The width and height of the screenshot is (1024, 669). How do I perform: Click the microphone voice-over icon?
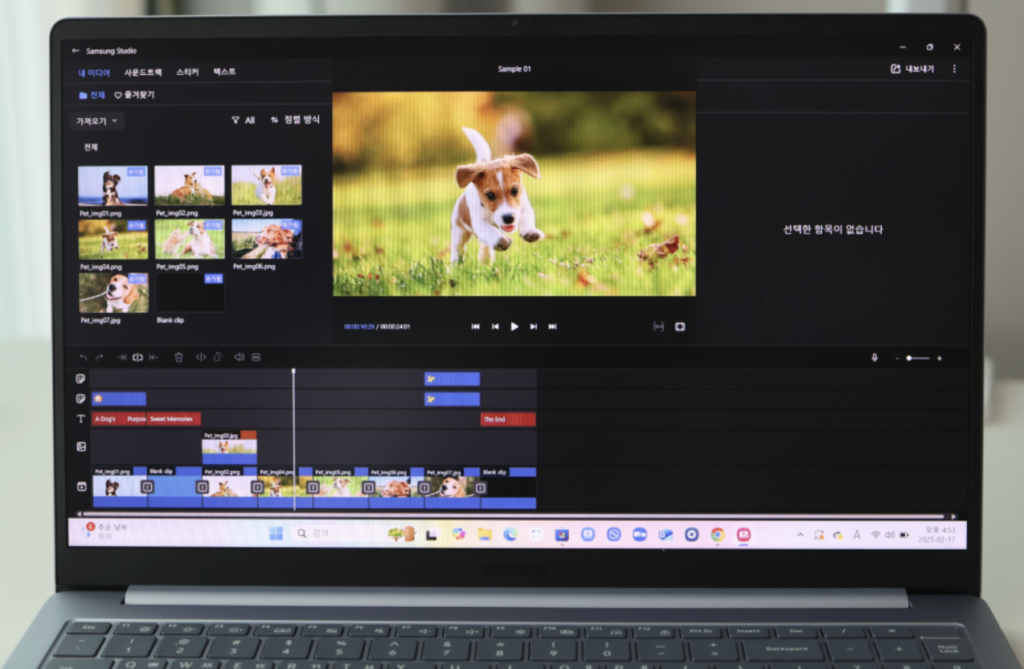[x=874, y=358]
